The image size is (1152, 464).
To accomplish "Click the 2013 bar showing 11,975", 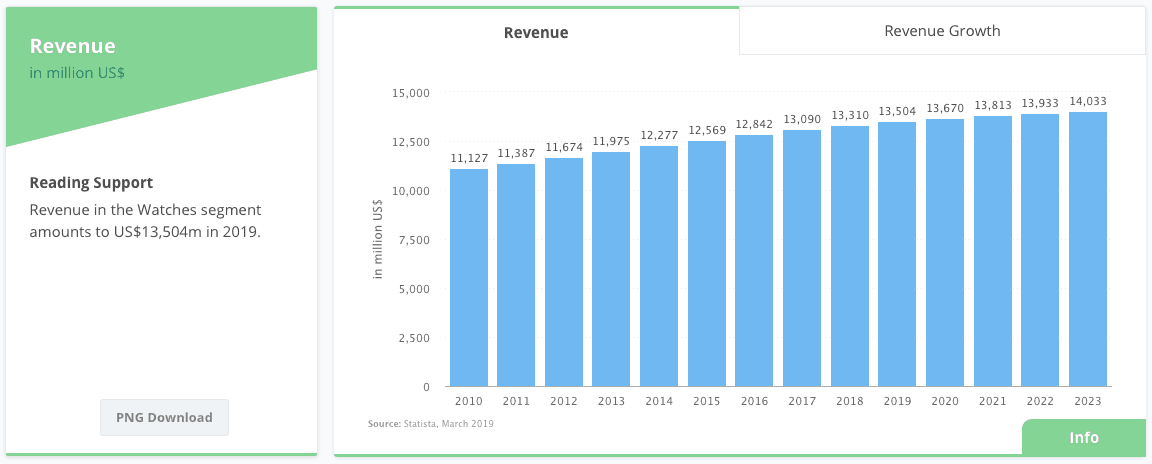I will (611, 269).
